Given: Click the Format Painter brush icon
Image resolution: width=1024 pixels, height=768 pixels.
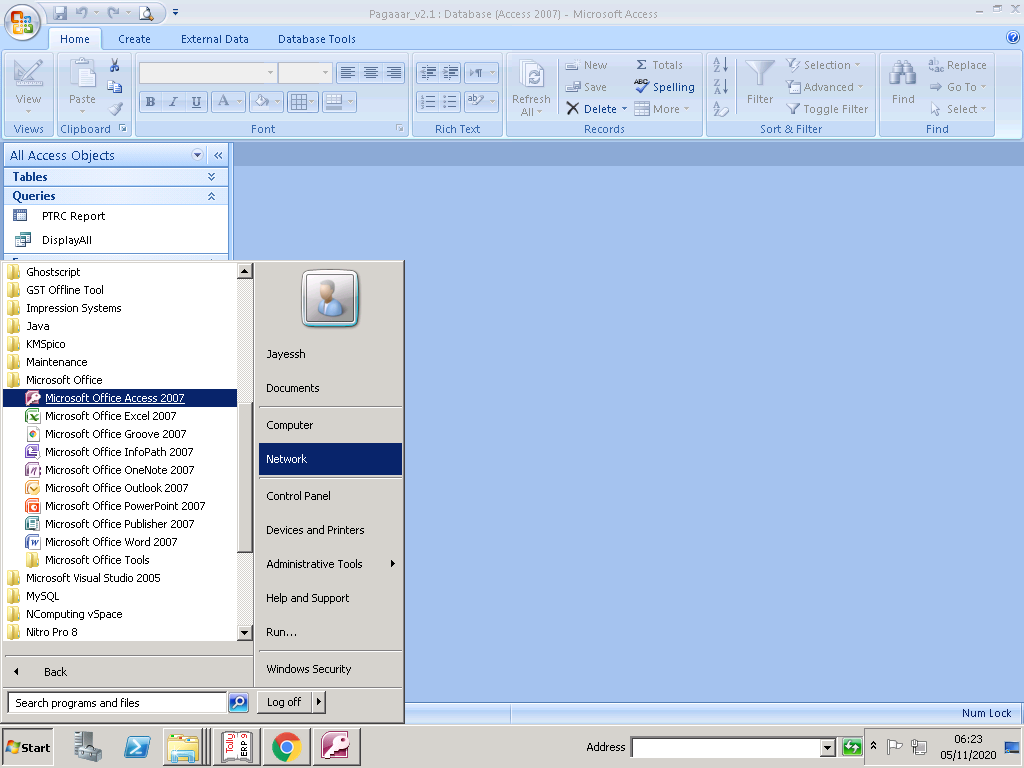Looking at the screenshot, I should click(115, 109).
